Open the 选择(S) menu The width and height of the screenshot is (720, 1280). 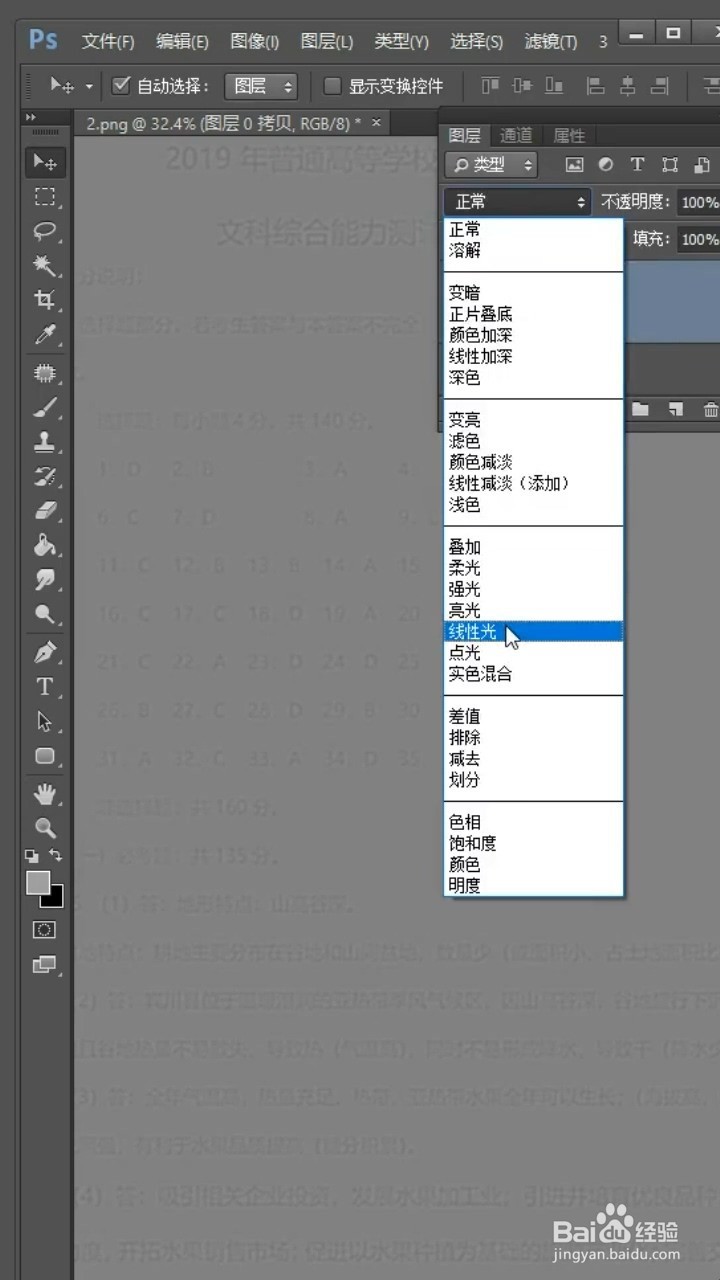pos(476,42)
